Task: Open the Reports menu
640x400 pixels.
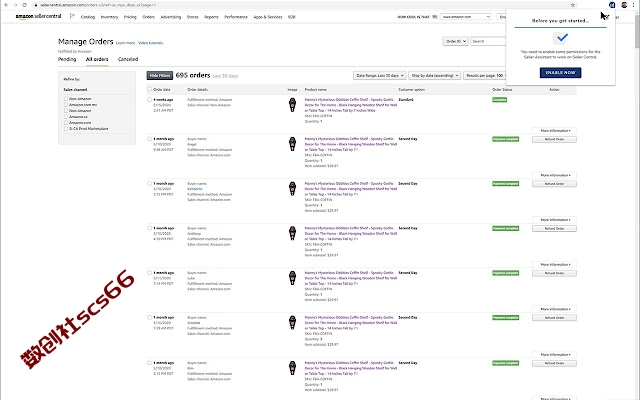Action: click(211, 17)
